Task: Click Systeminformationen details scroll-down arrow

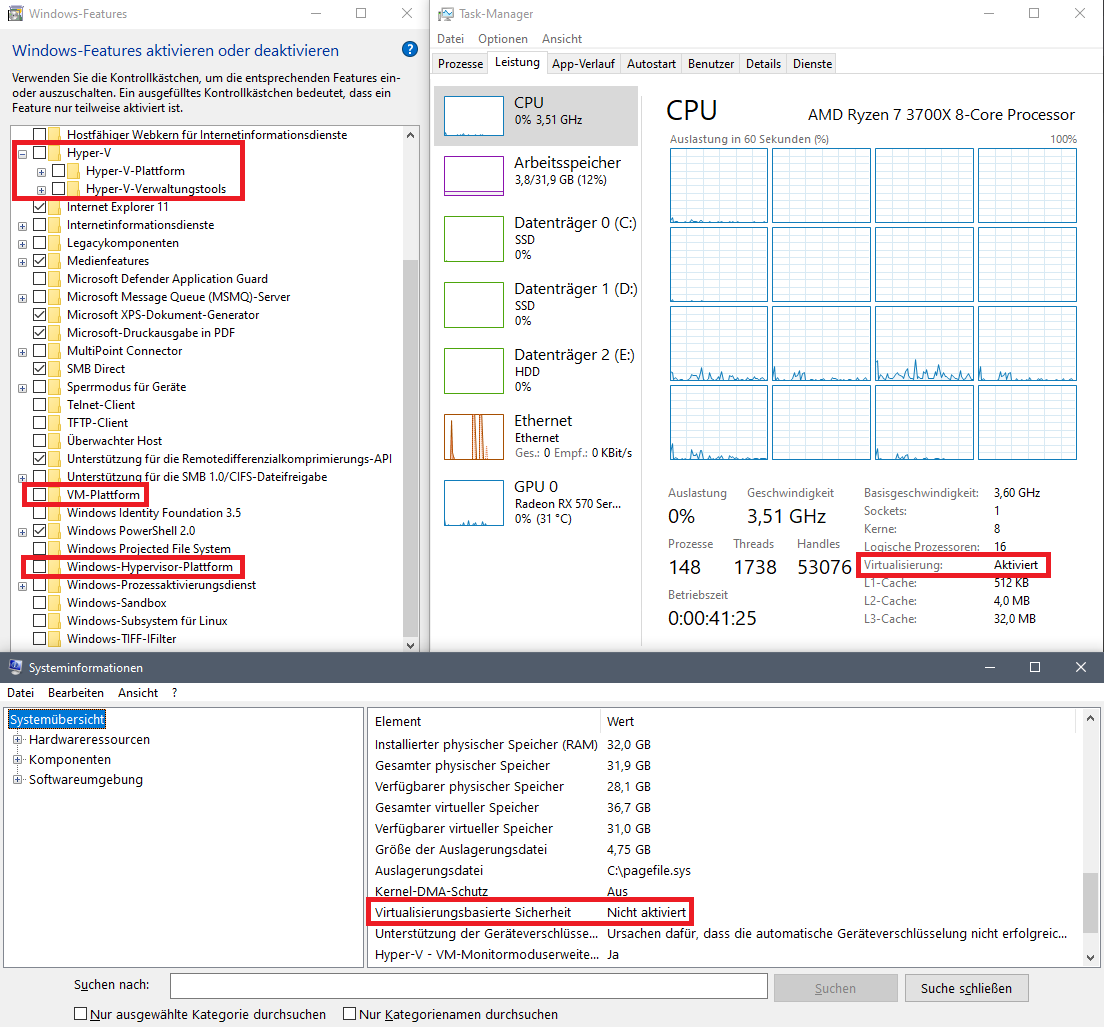Action: [1090, 957]
